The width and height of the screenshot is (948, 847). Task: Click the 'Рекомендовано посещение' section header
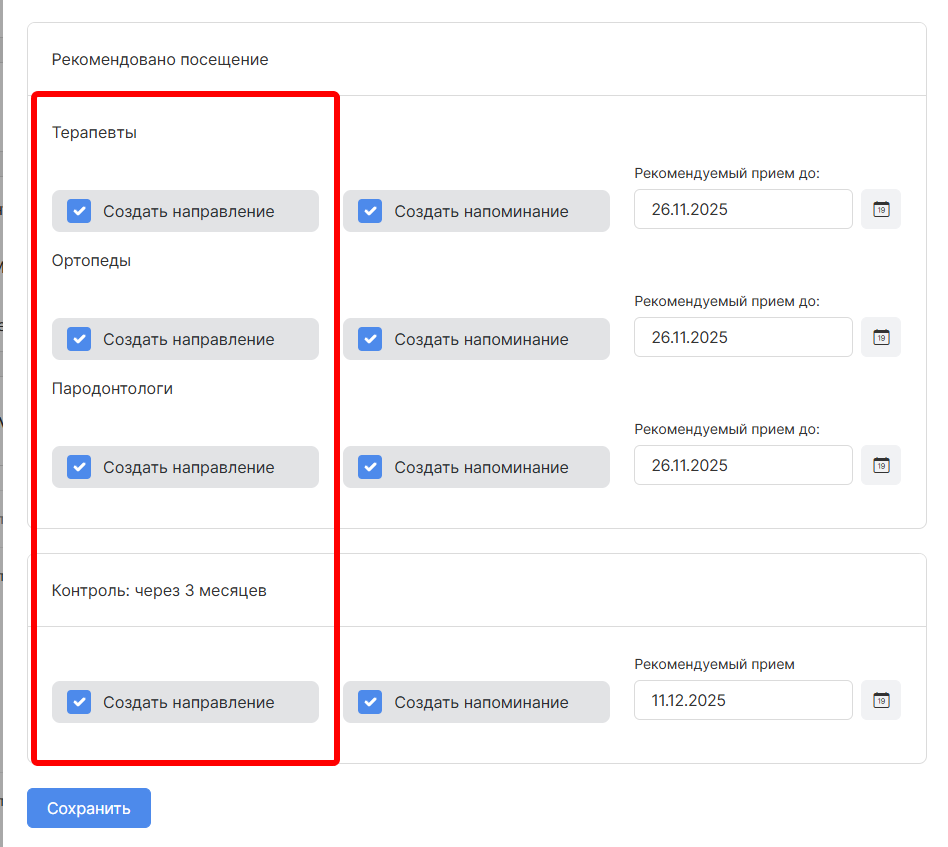pyautogui.click(x=160, y=60)
